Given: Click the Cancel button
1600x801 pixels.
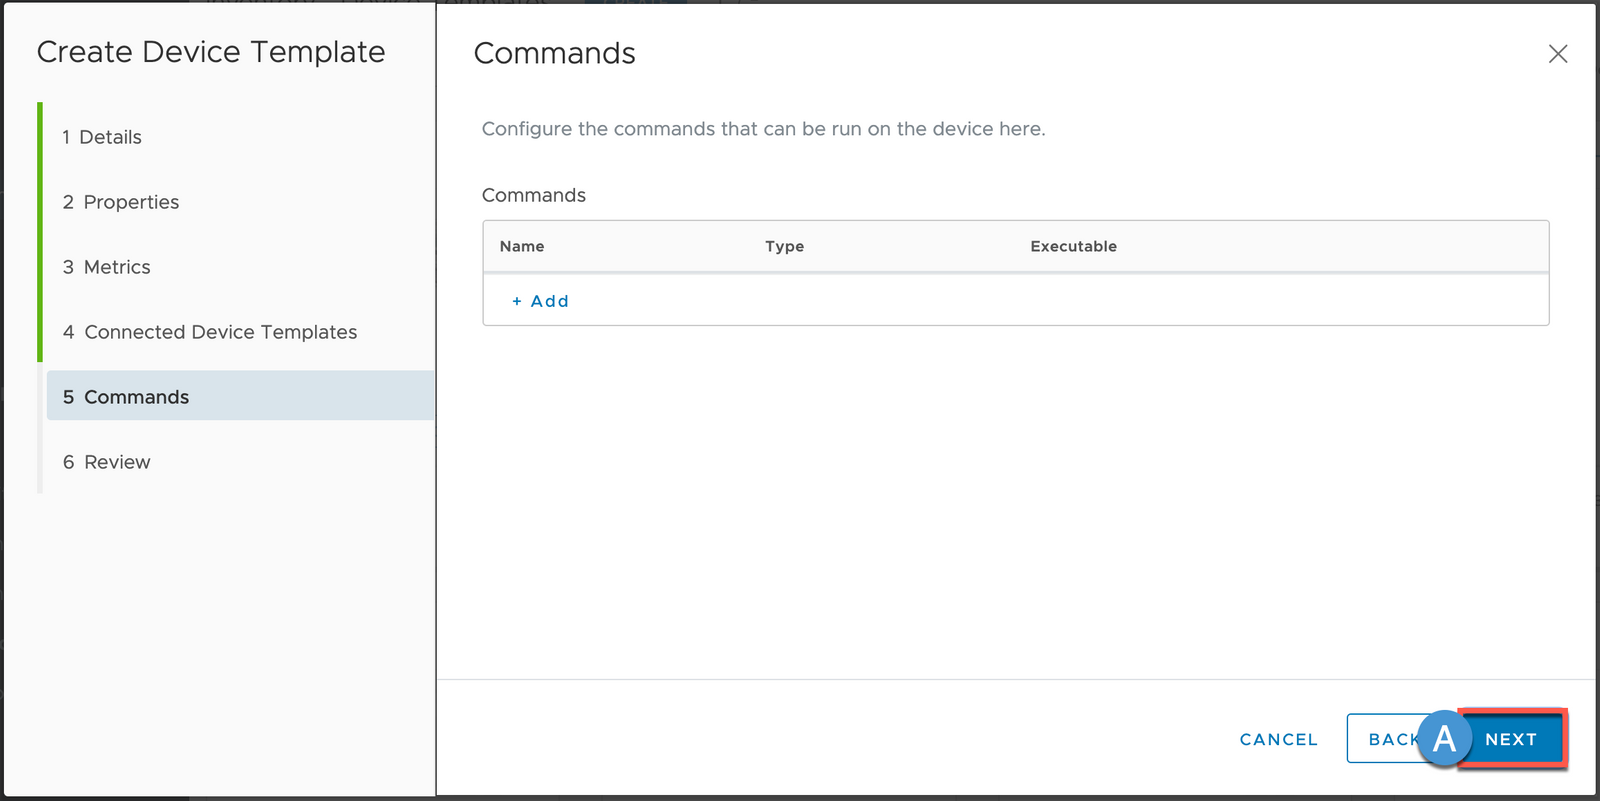Looking at the screenshot, I should pyautogui.click(x=1278, y=739).
